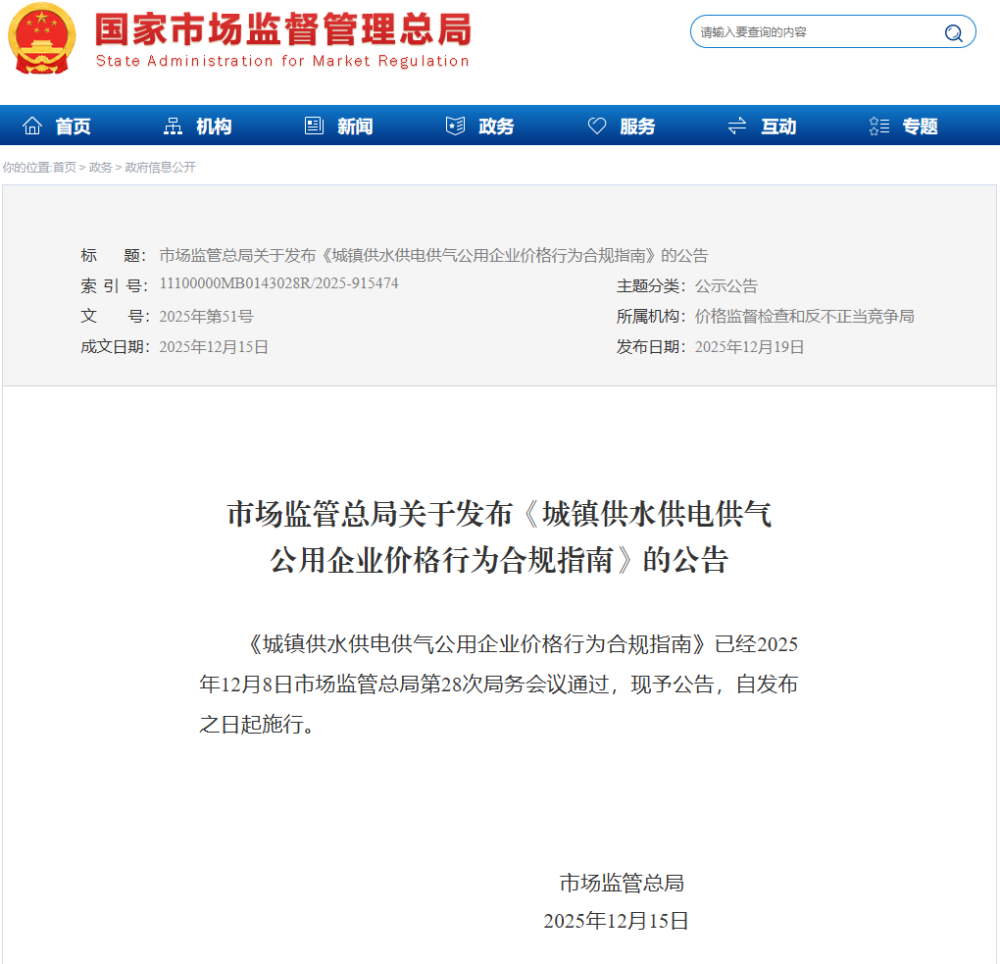Open the 机构 navigation menu item
Screen dimensions: 1000x964
[x=214, y=126]
